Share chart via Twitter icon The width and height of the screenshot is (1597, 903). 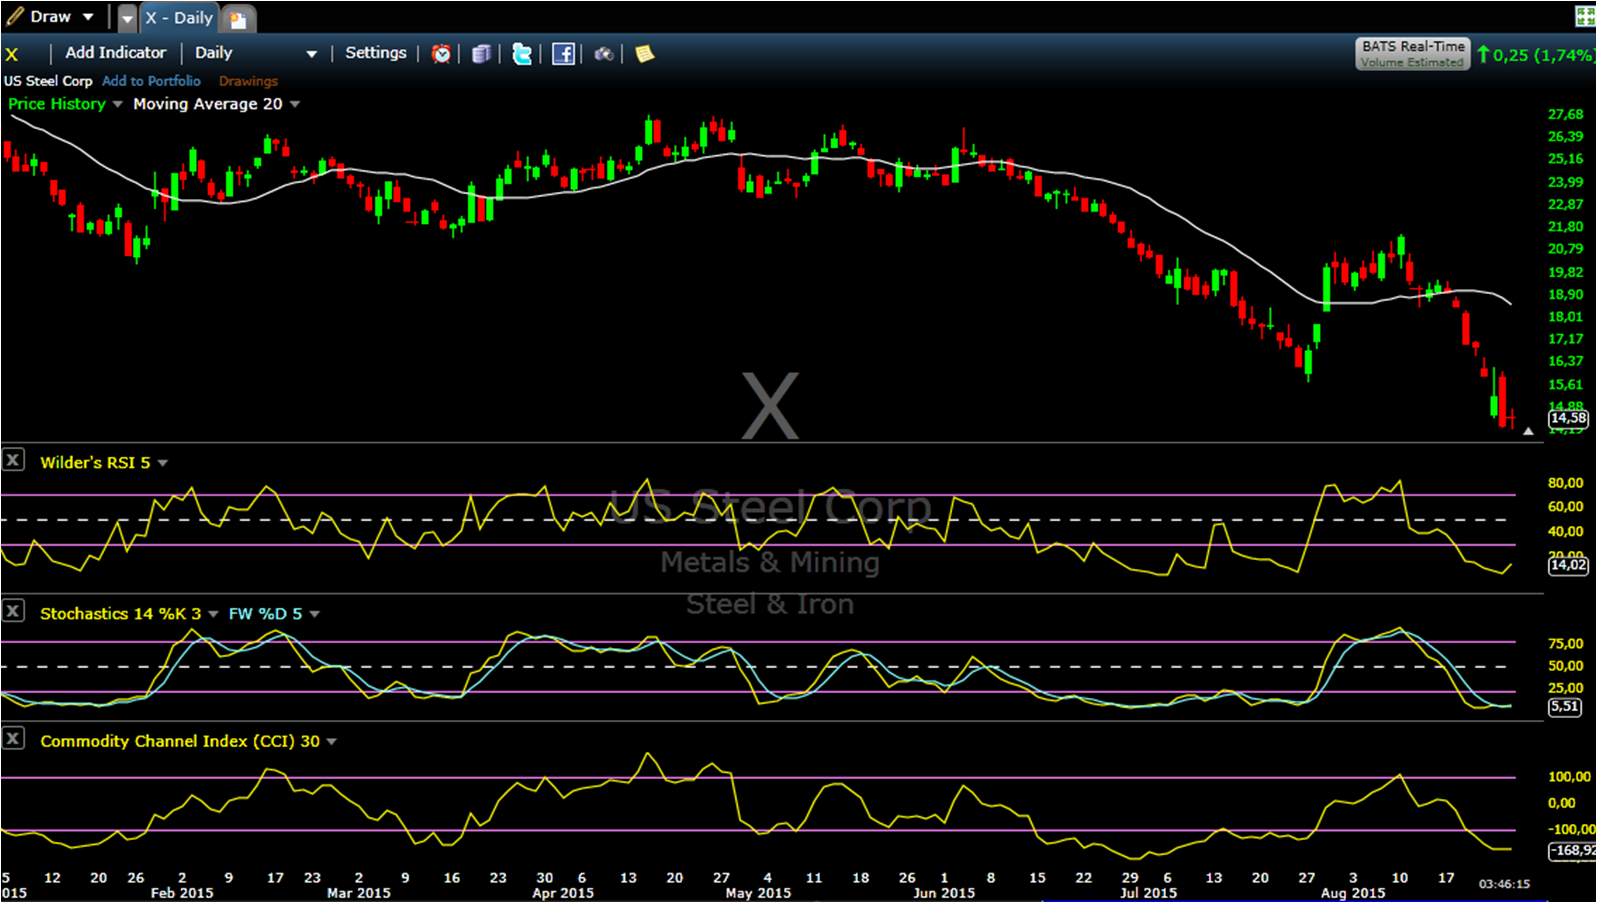522,54
